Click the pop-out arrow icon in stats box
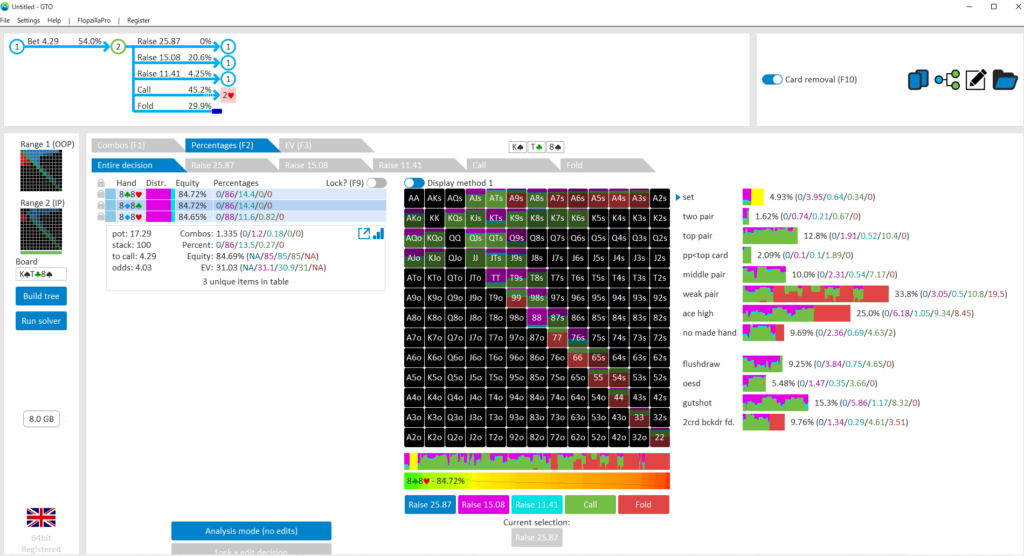This screenshot has width=1024, height=556. (x=363, y=233)
